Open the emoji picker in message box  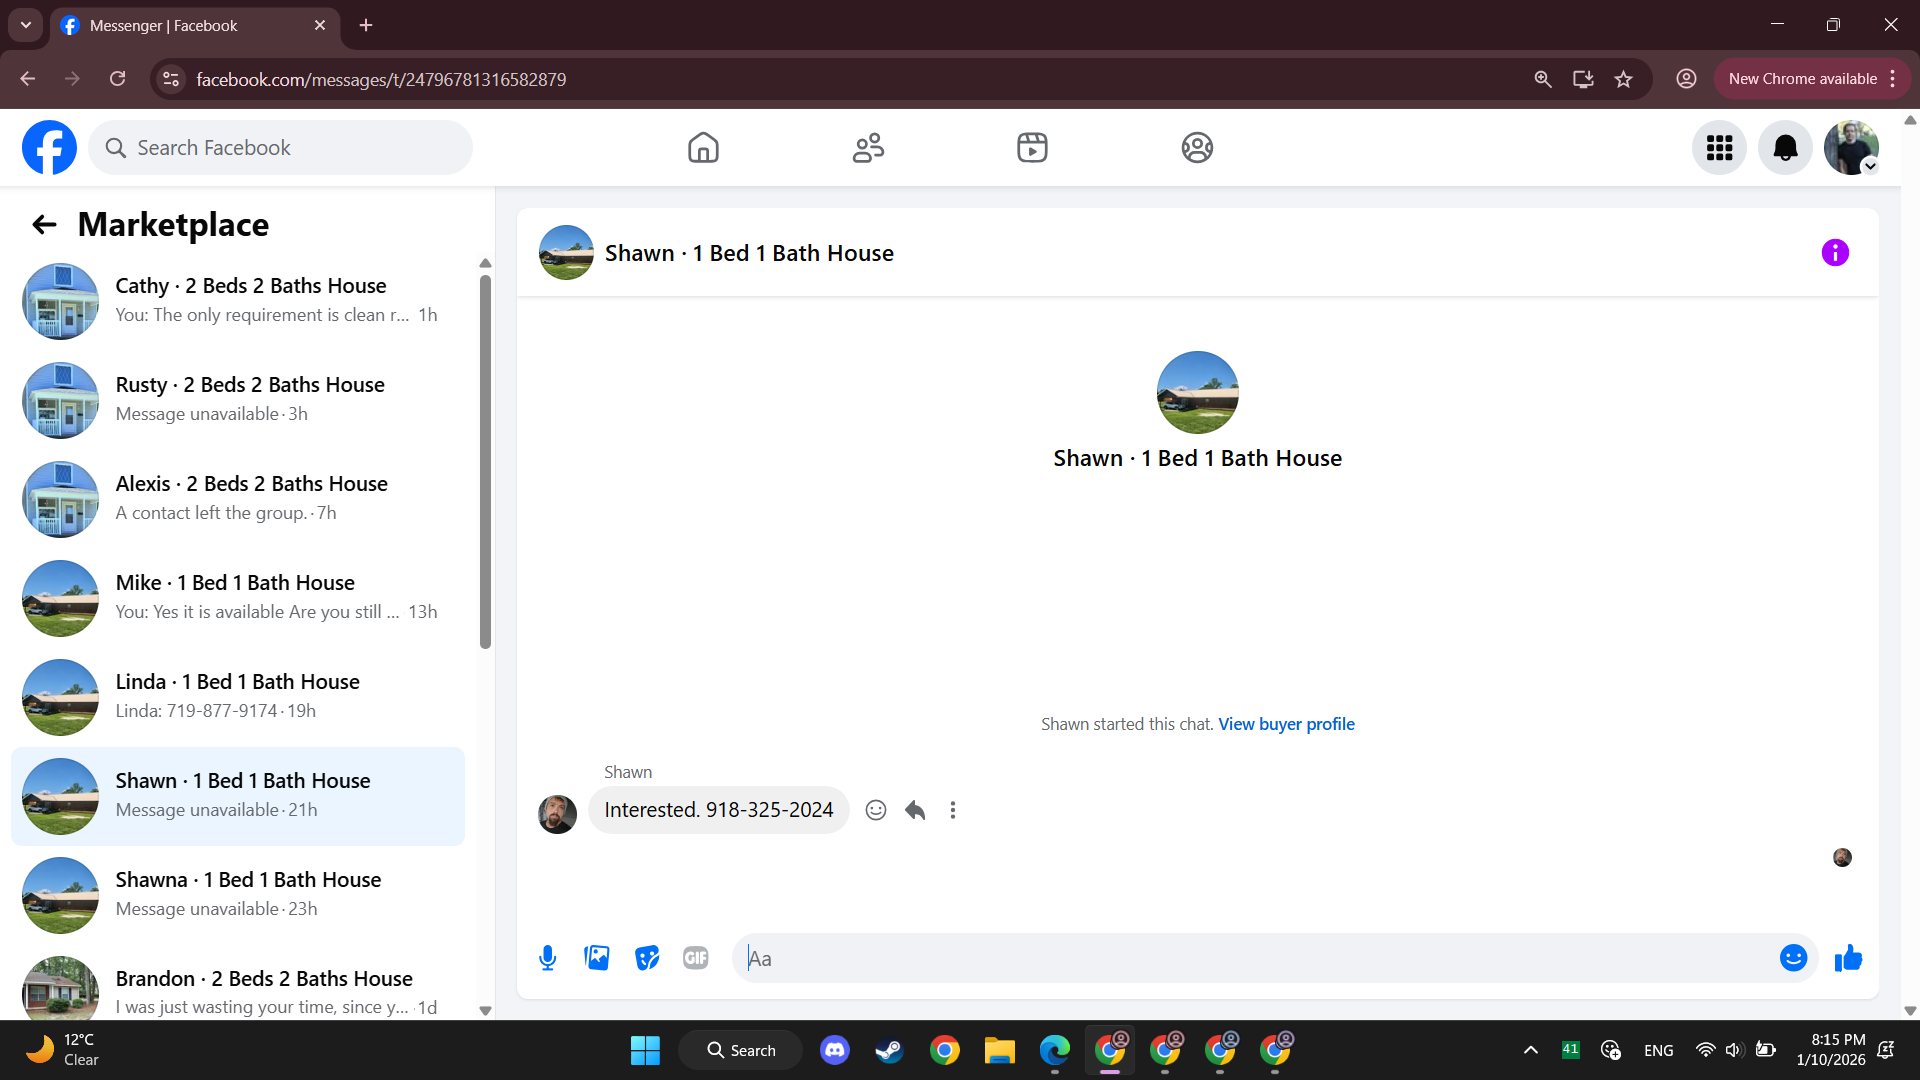coord(1793,958)
